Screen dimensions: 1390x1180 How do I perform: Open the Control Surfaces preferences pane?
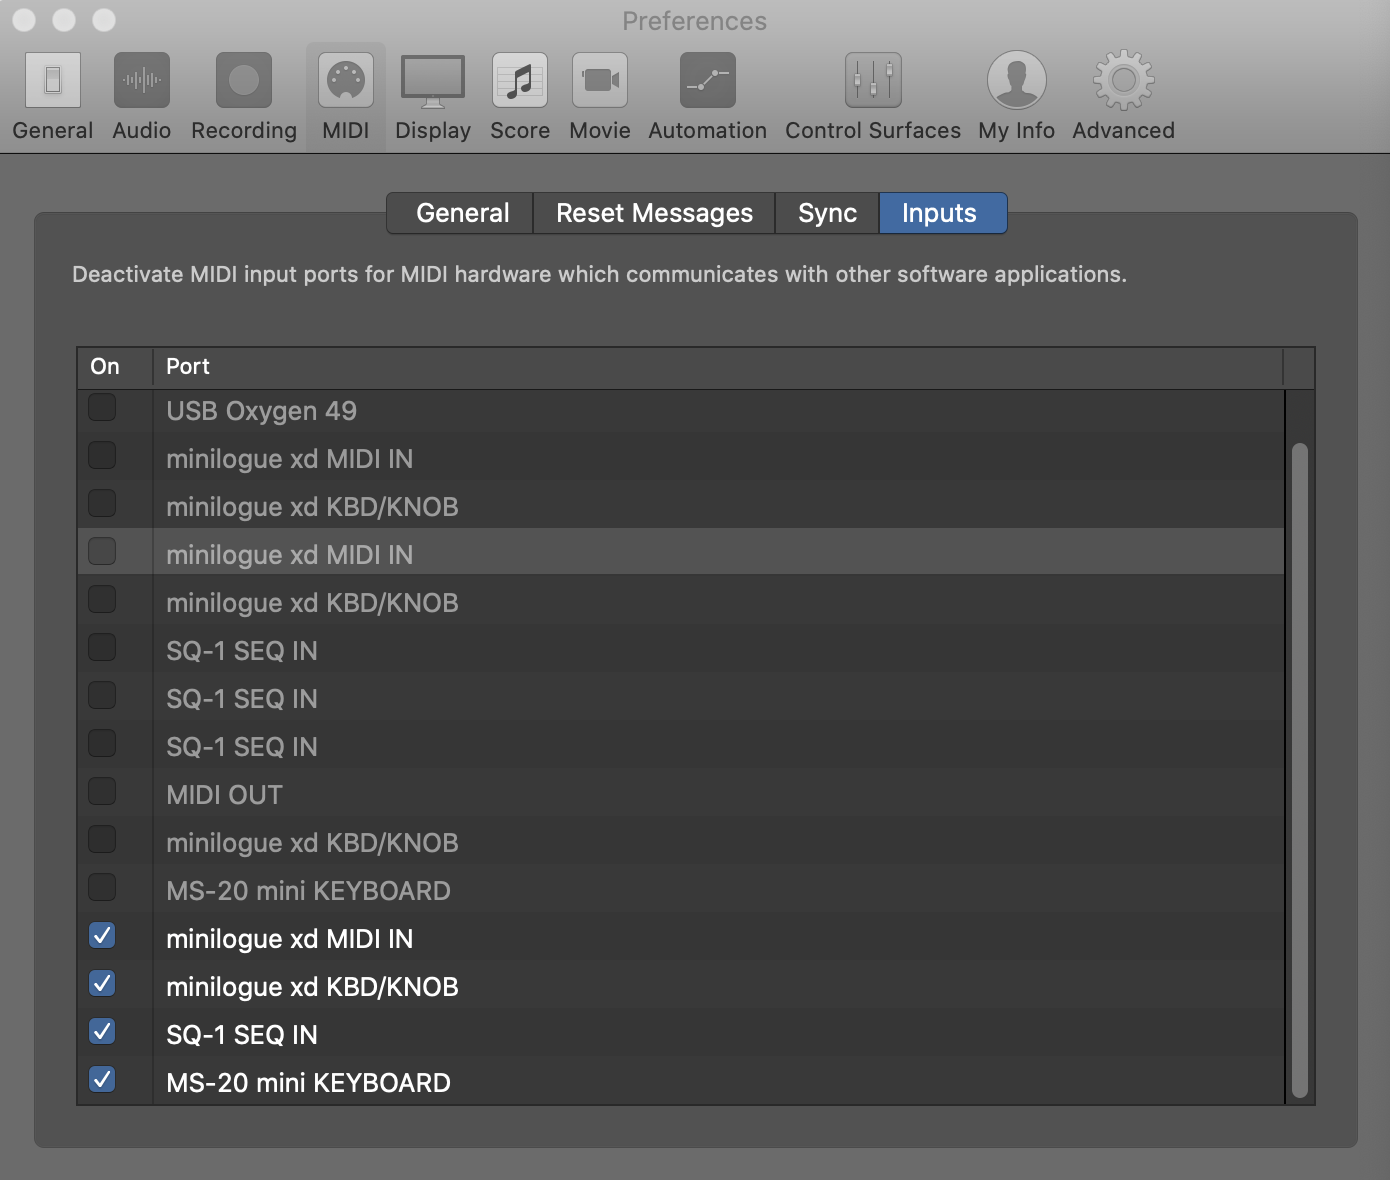click(873, 97)
